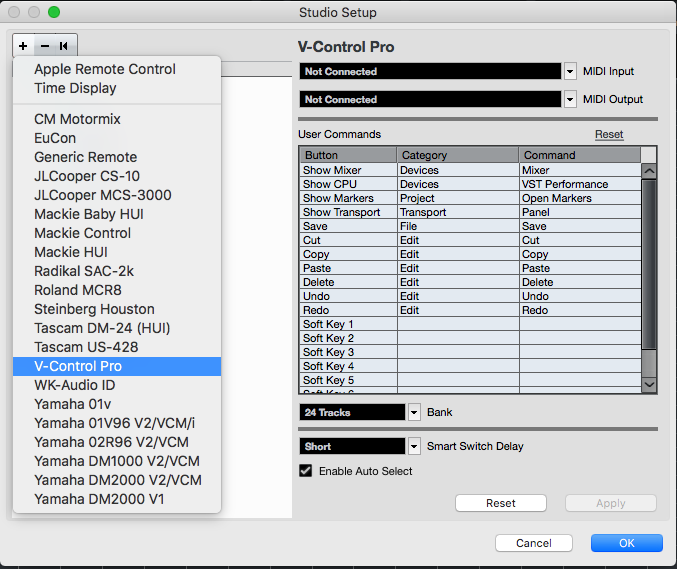Click Soft Key 2 empty Category cell
Viewport: 677px width, 569px height.
point(458,338)
